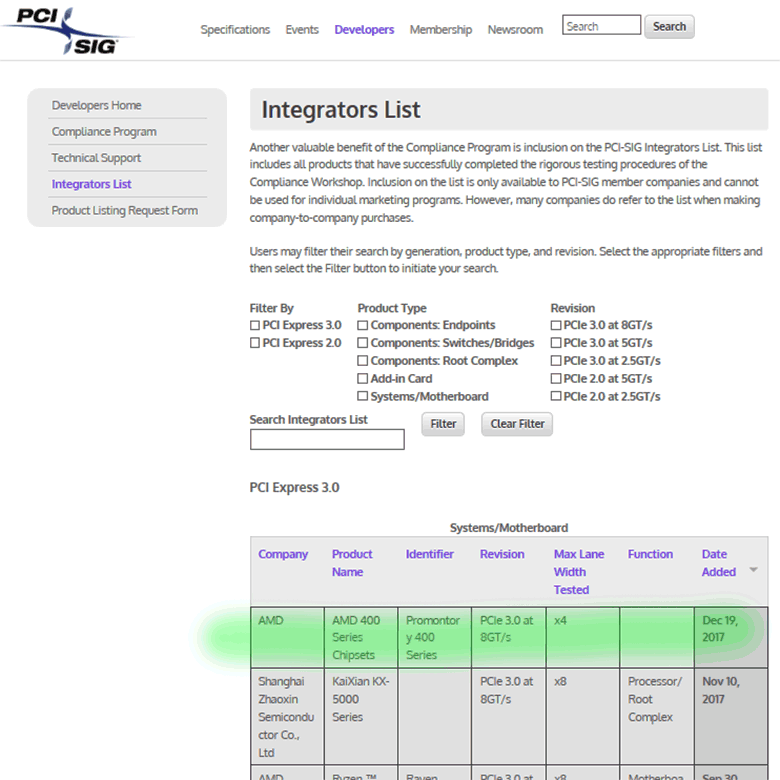Click the Search Integrators List field
Viewport: 780px width, 780px height.
click(x=327, y=440)
